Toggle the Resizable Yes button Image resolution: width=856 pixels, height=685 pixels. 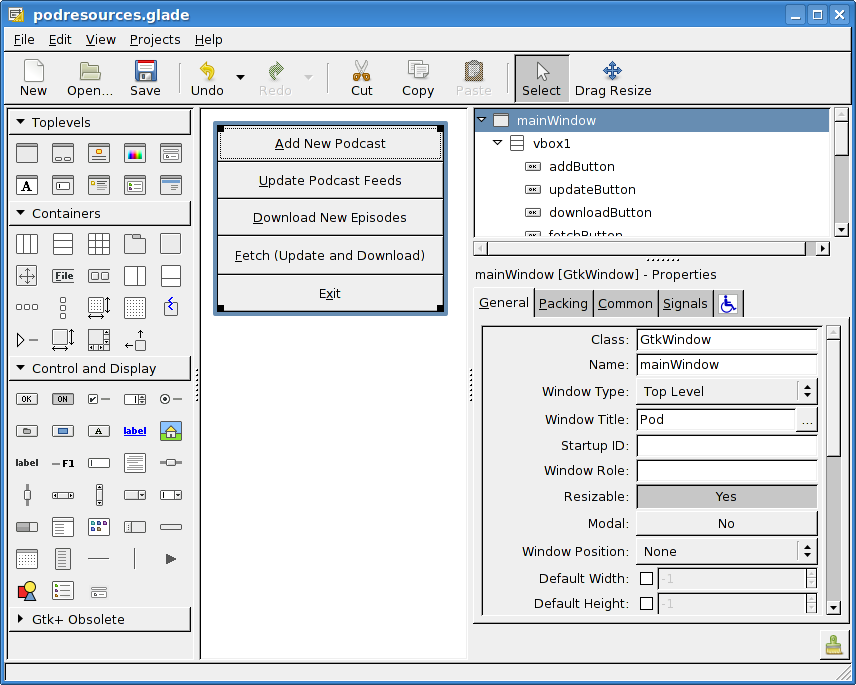click(x=726, y=496)
